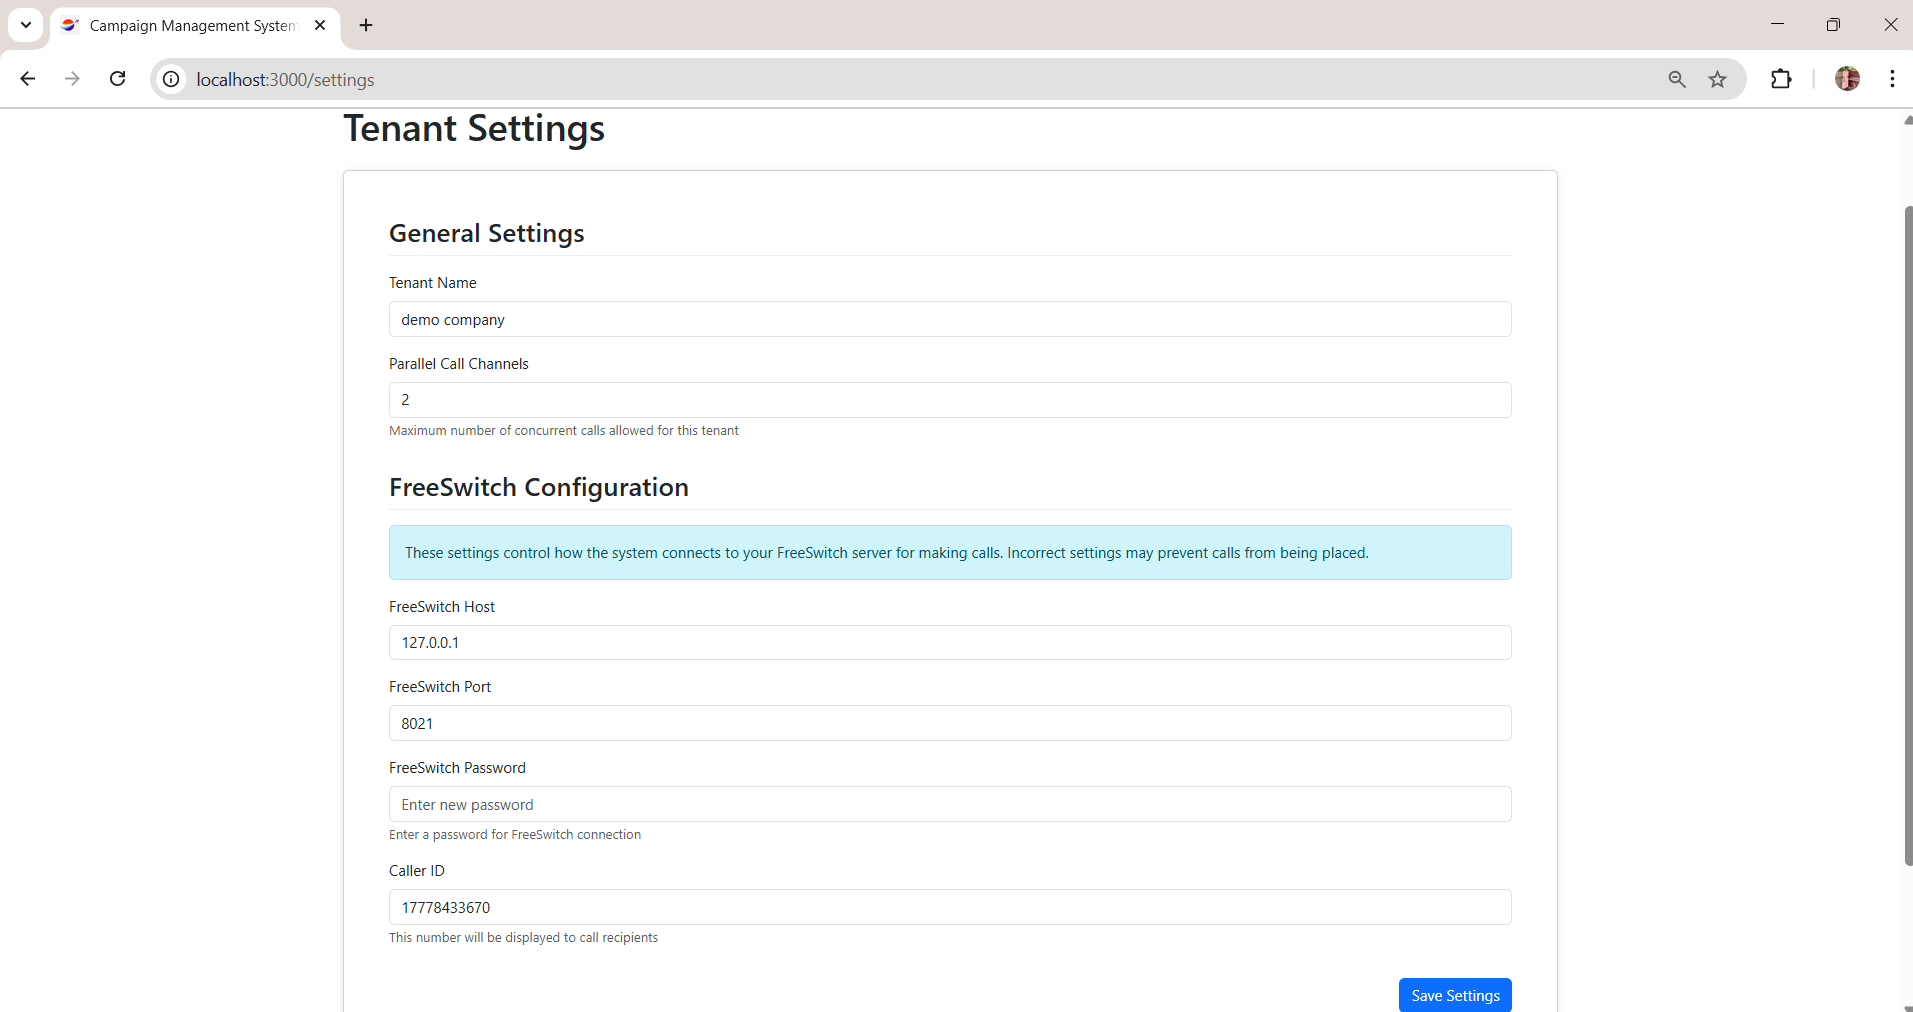Focus the FreeSwitch Password field

949,805
